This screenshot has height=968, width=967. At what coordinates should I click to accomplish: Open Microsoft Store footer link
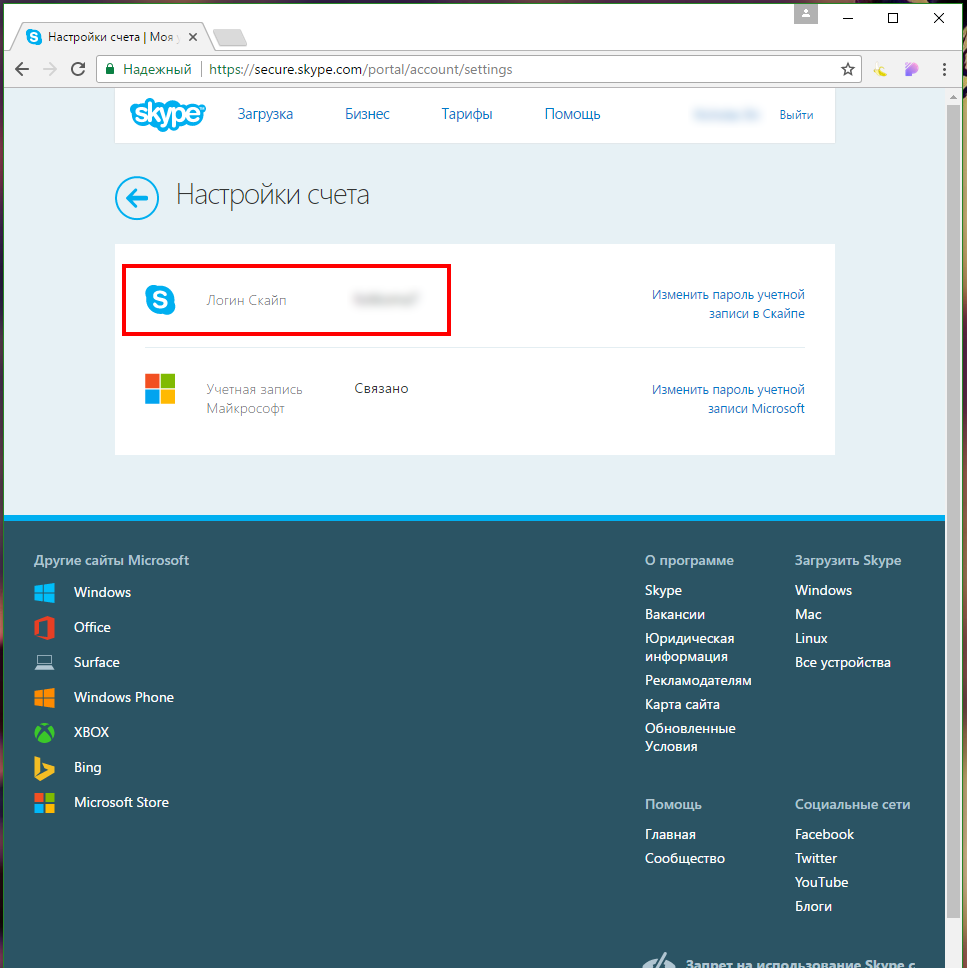tap(121, 803)
